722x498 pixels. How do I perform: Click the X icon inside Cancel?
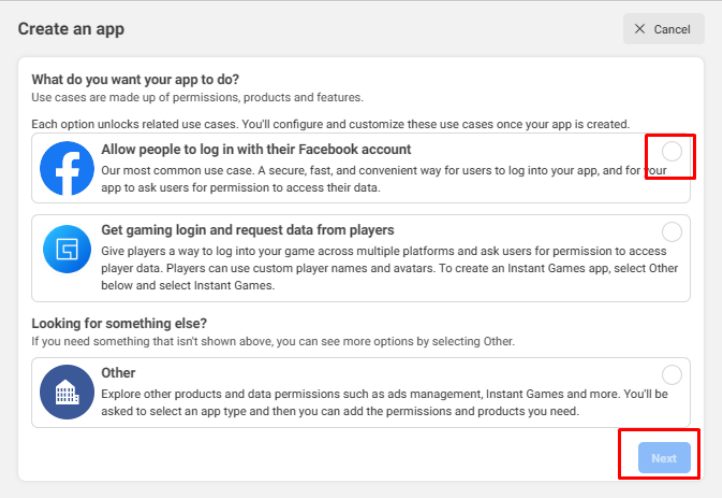coord(640,29)
